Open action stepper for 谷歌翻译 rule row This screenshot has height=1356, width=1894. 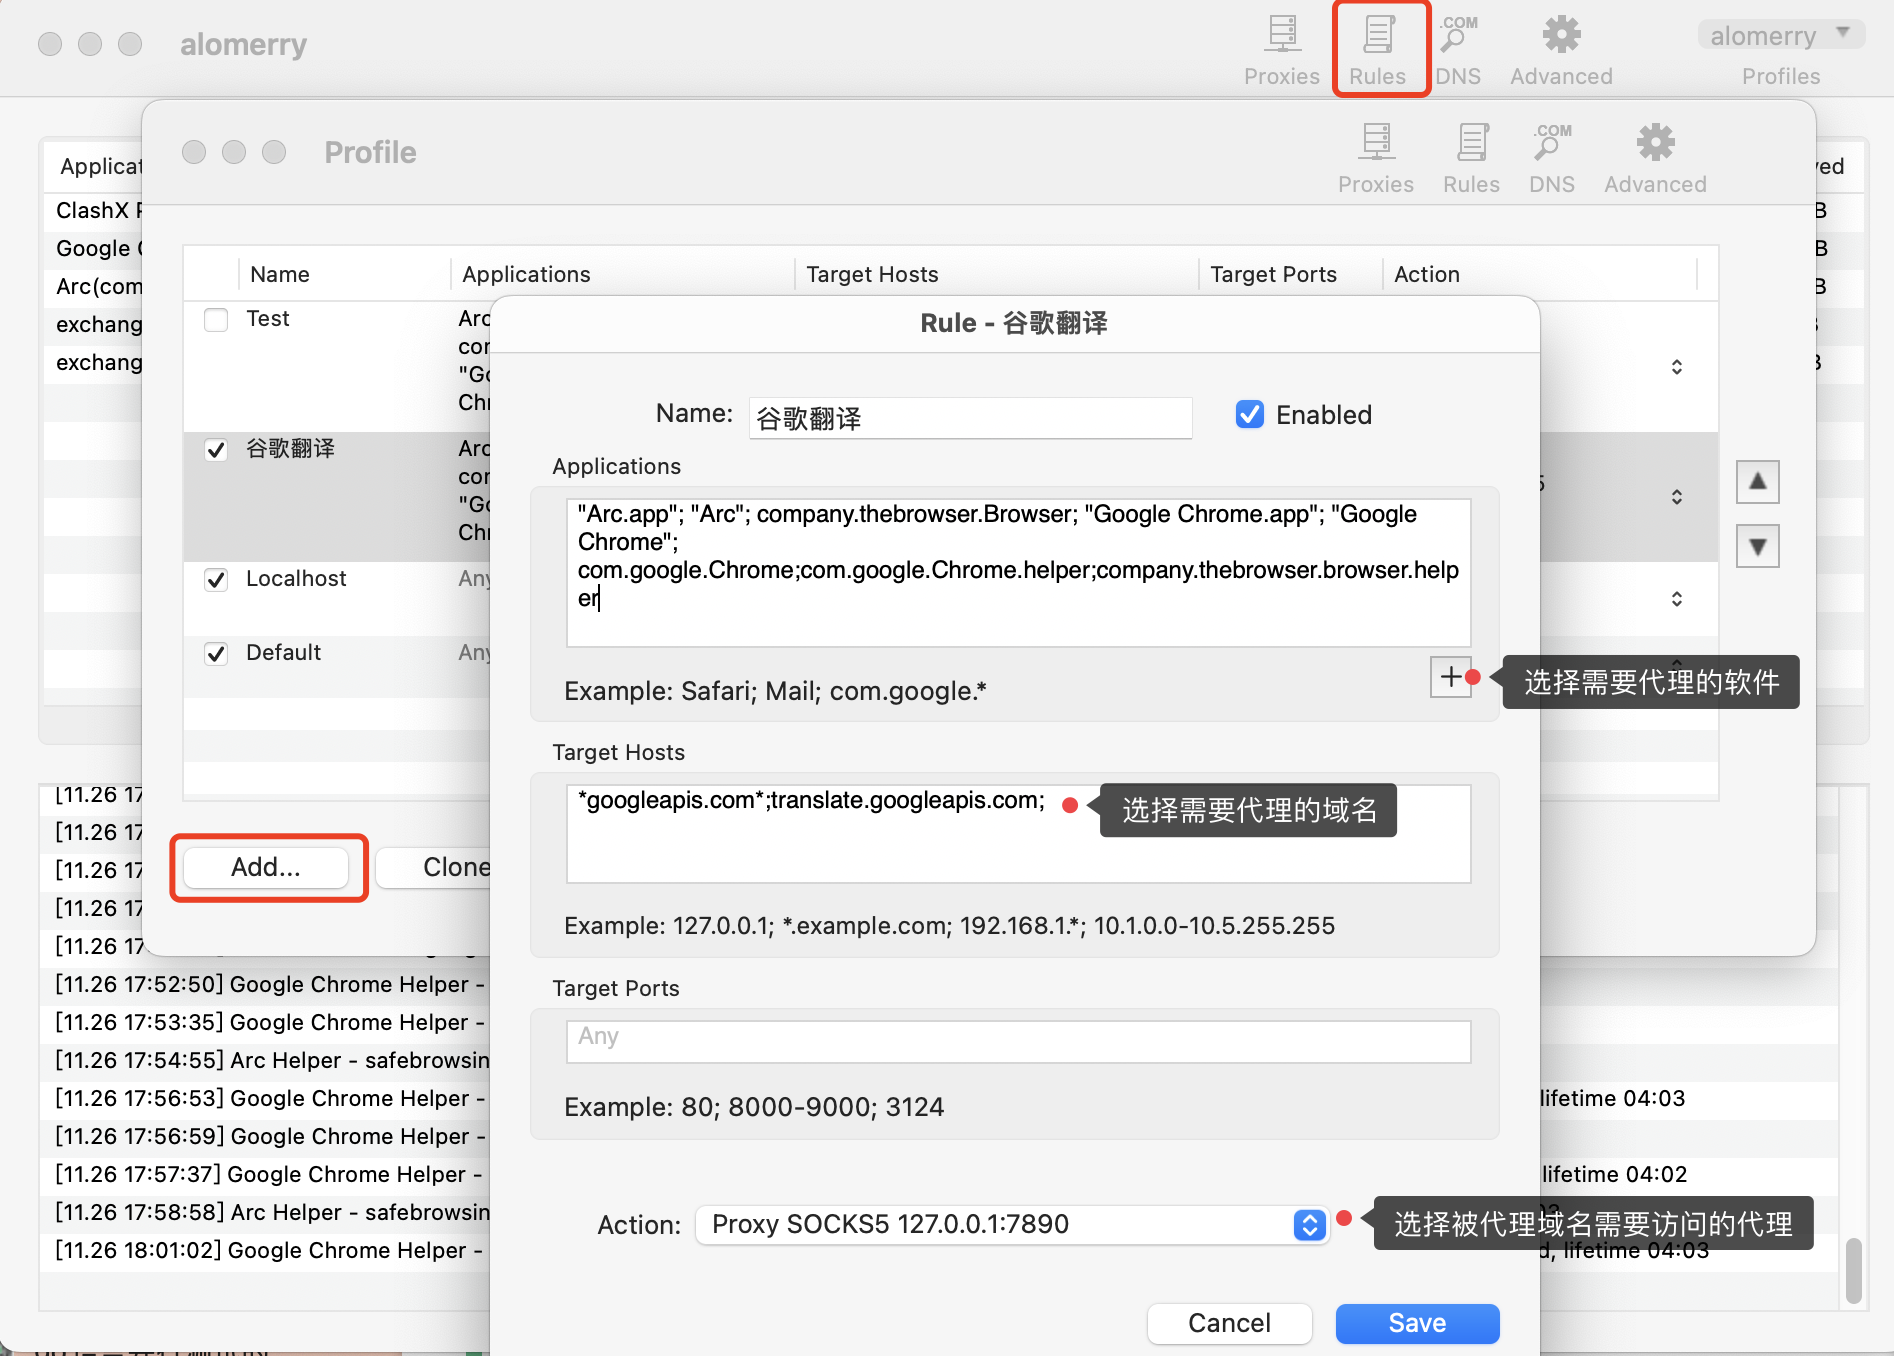tap(1677, 497)
